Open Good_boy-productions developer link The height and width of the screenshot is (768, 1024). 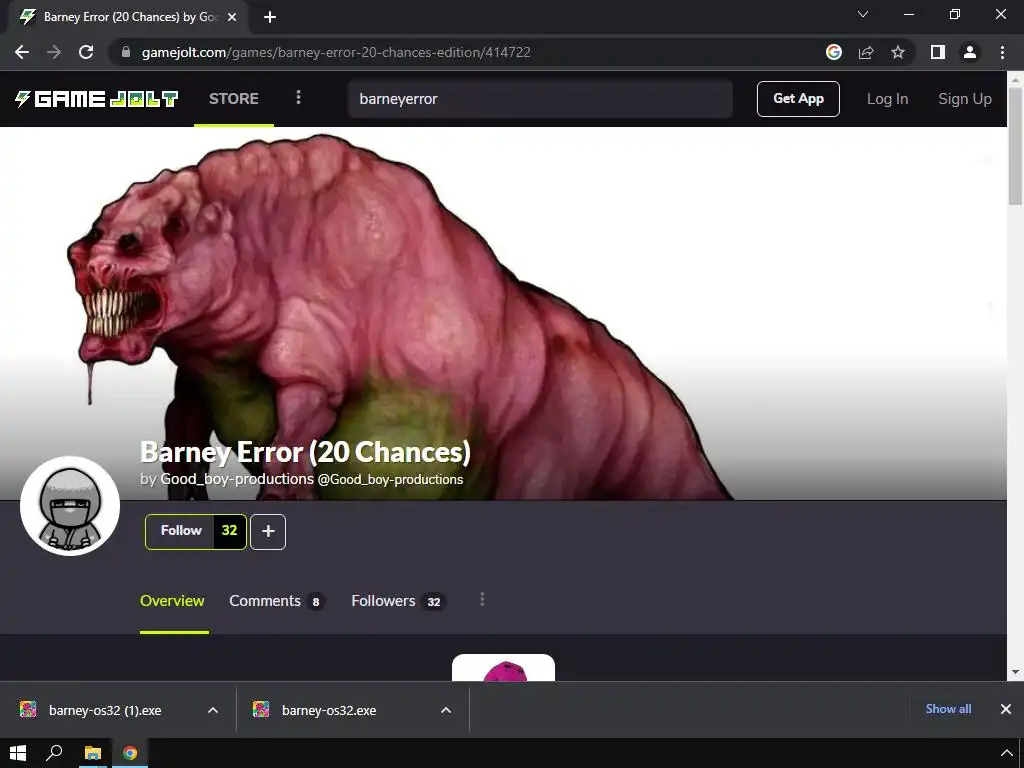[x=237, y=479]
